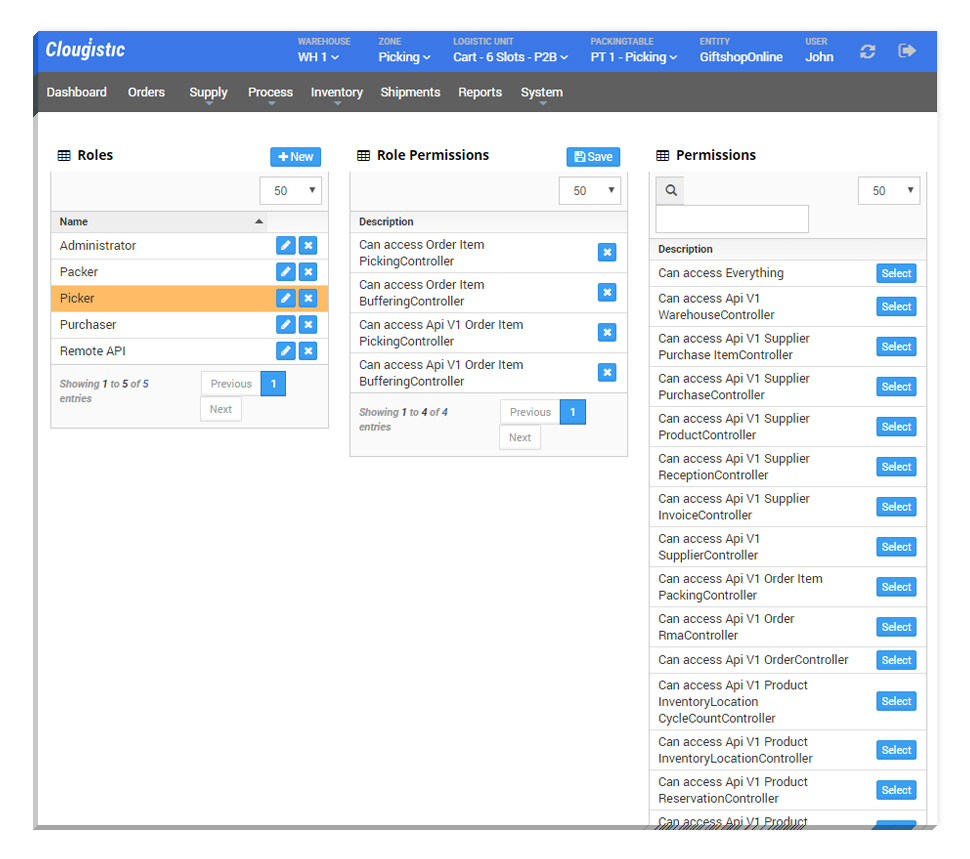The height and width of the screenshot is (859, 970).
Task: Remove the Order Item BufferingController permission
Action: (607, 293)
